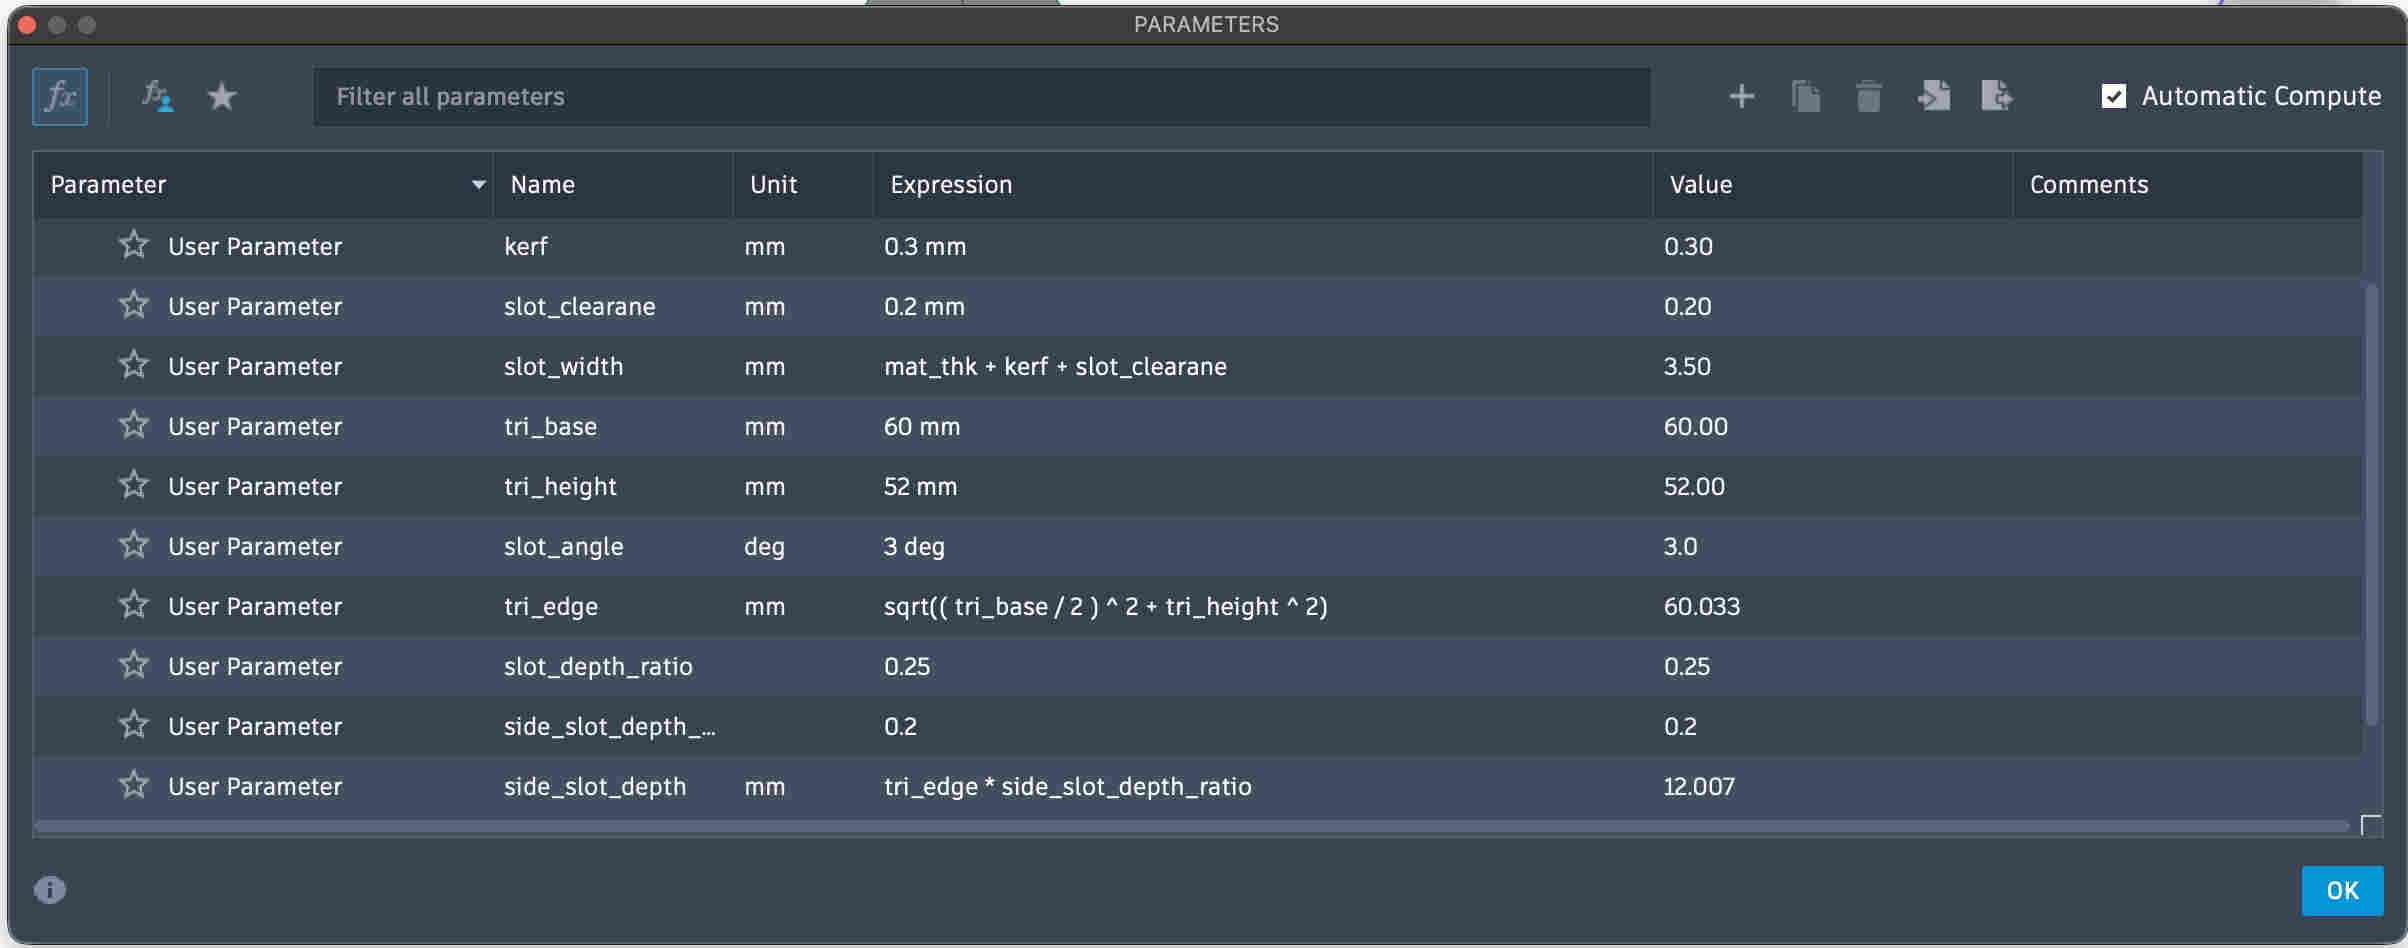Click the vertical scrollbar of parameter list

[2371, 500]
